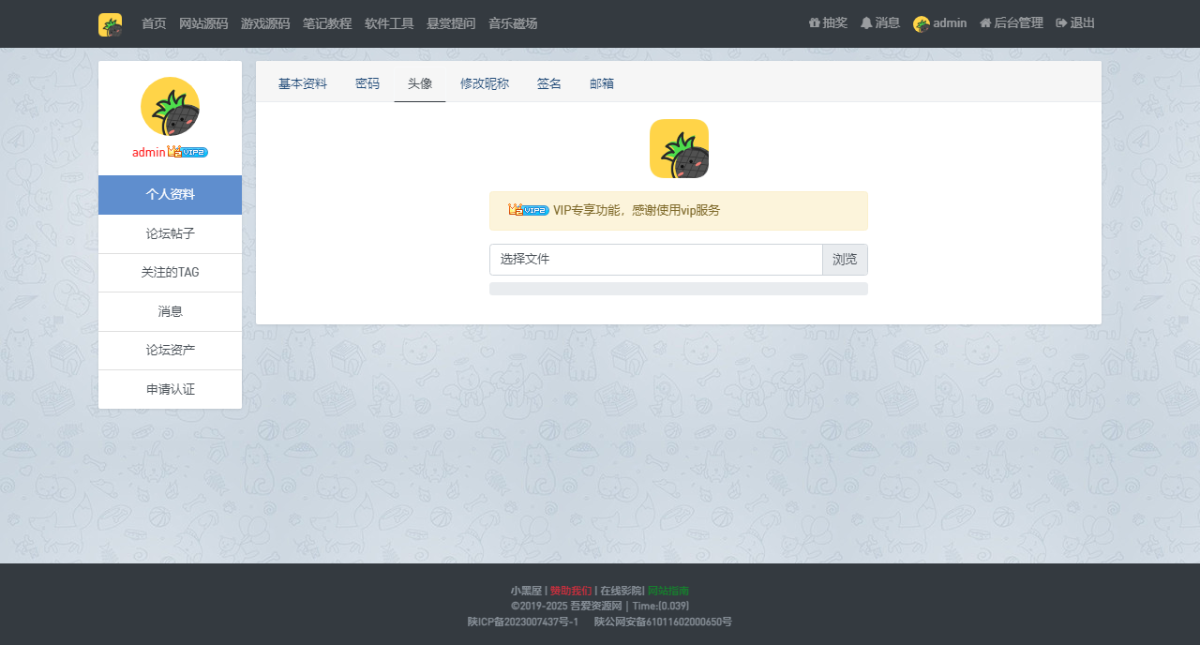Click the 选择文件 file input field
The height and width of the screenshot is (645, 1200).
655,260
